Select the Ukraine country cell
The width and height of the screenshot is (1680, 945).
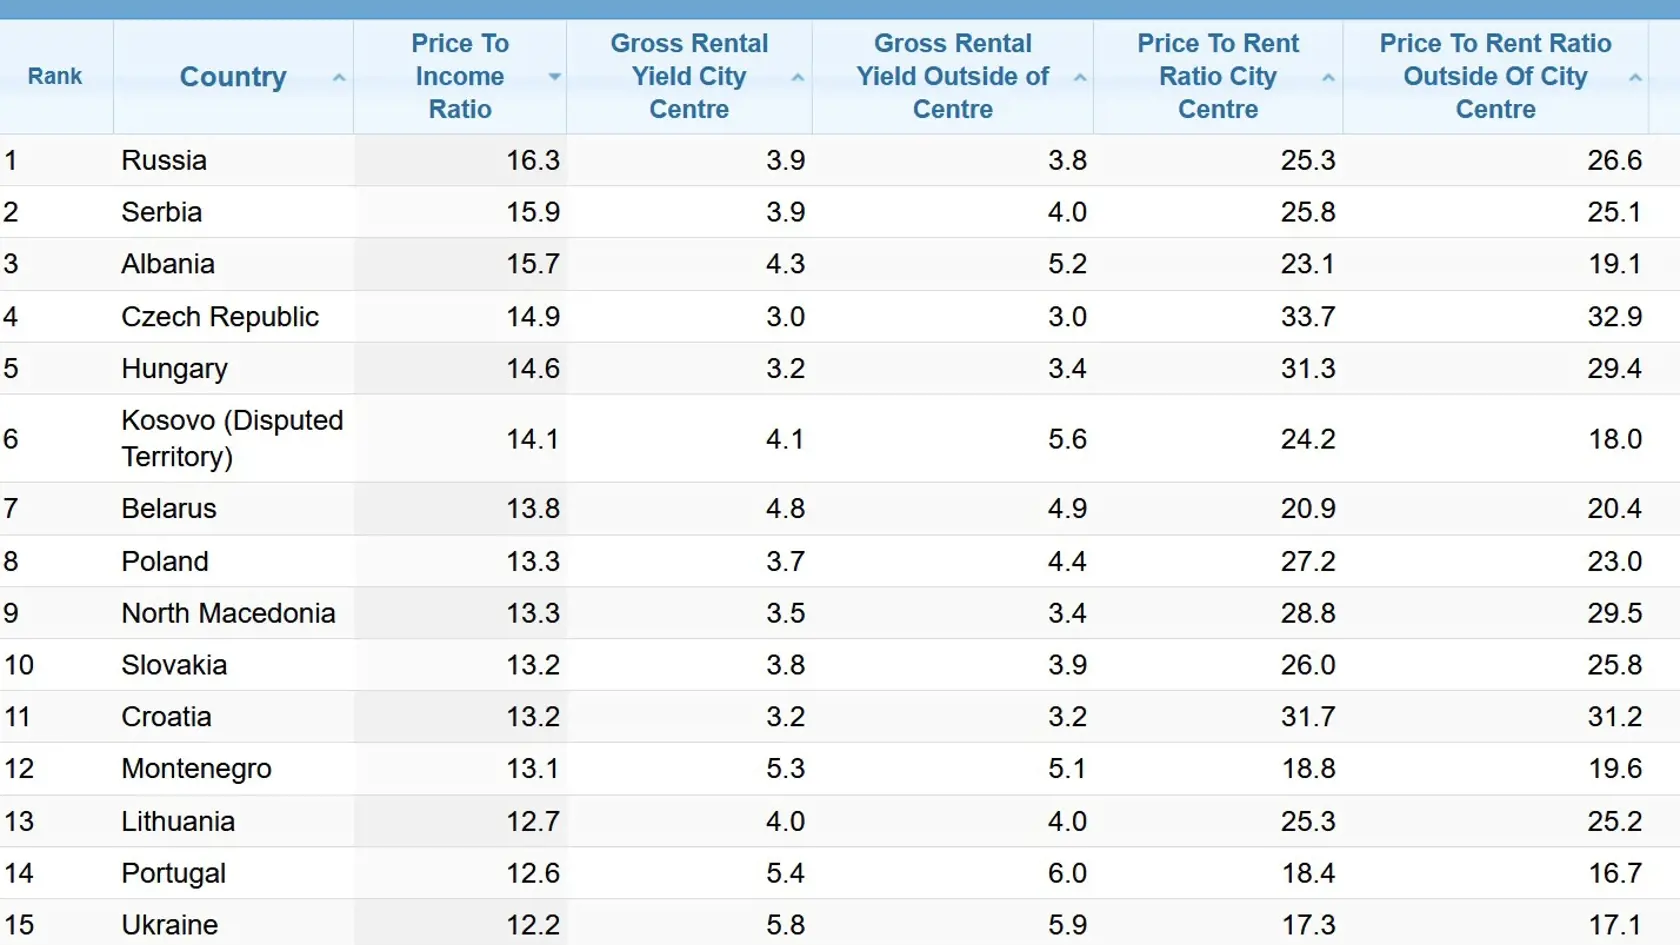[x=234, y=924]
